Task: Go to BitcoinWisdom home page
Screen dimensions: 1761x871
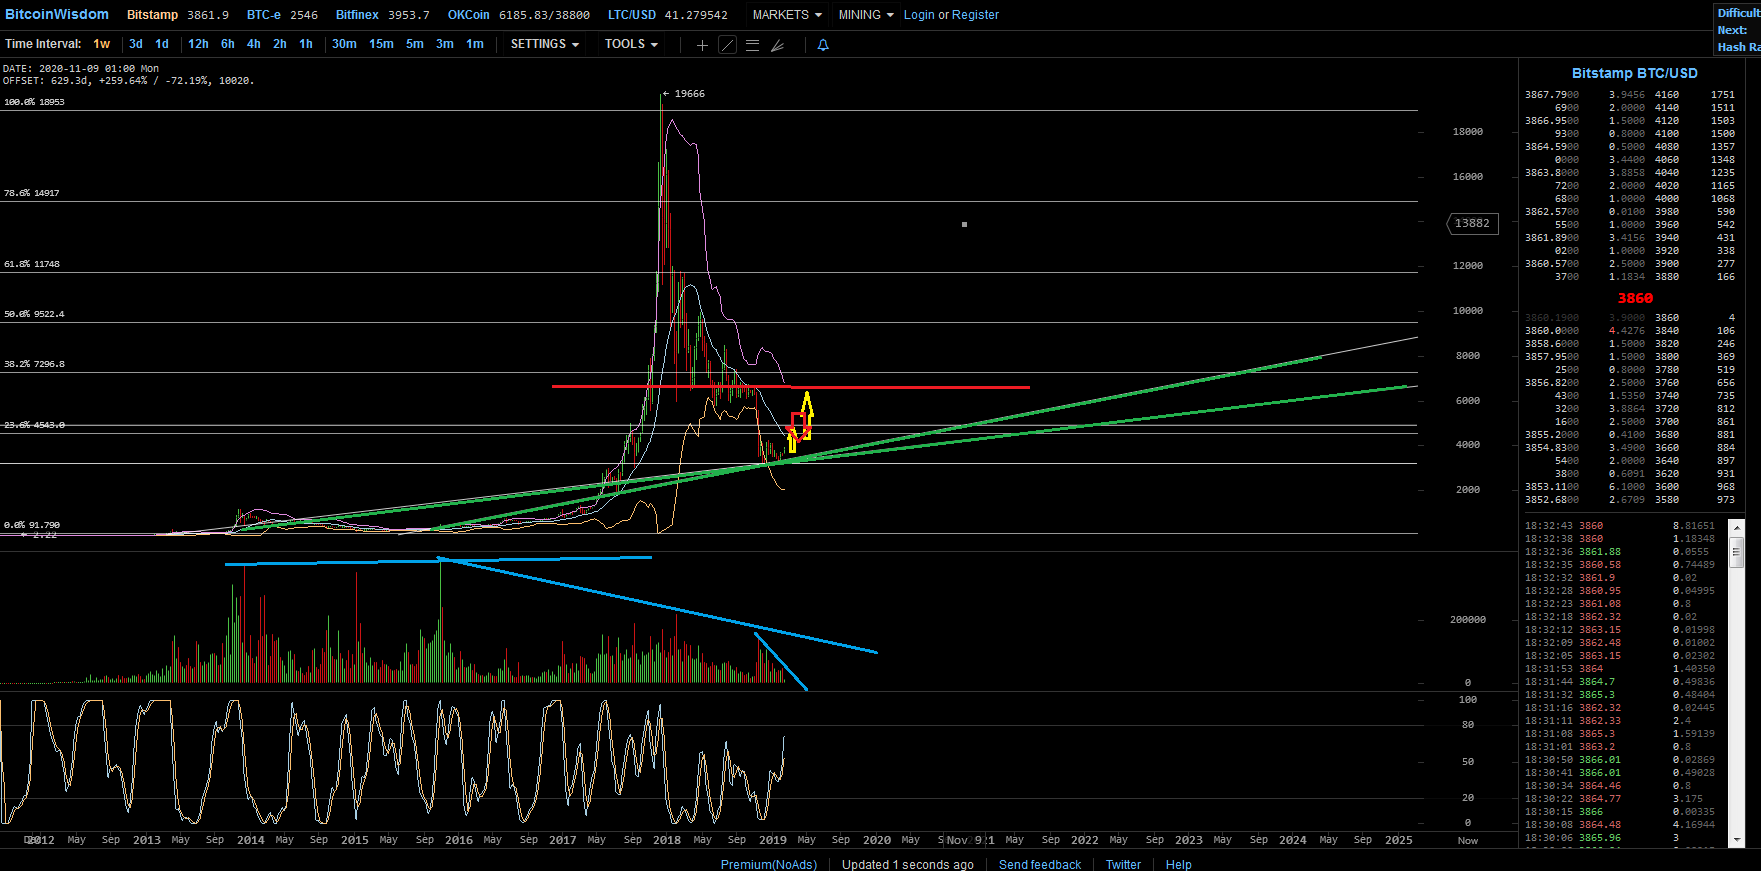Action: 57,14
